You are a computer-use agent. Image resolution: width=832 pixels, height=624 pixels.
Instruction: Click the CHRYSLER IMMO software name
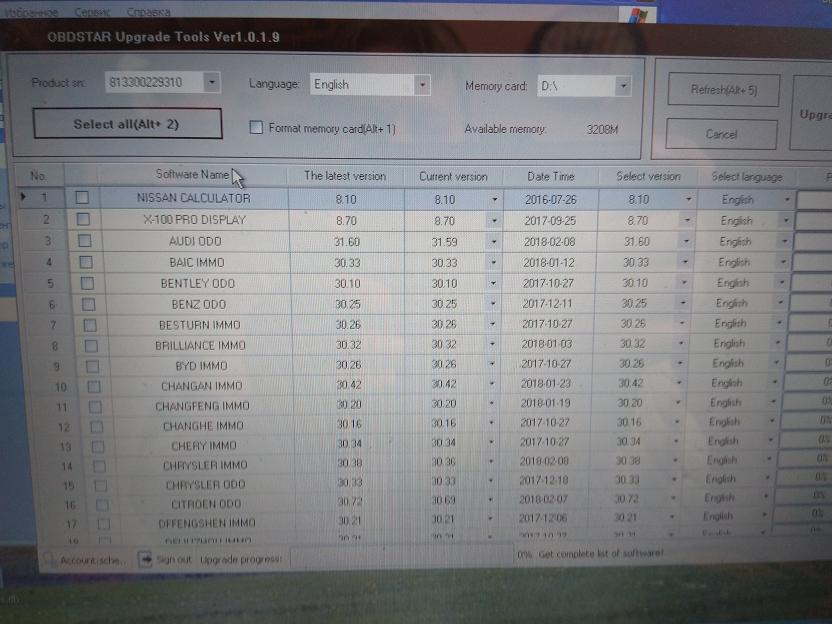(x=205, y=465)
